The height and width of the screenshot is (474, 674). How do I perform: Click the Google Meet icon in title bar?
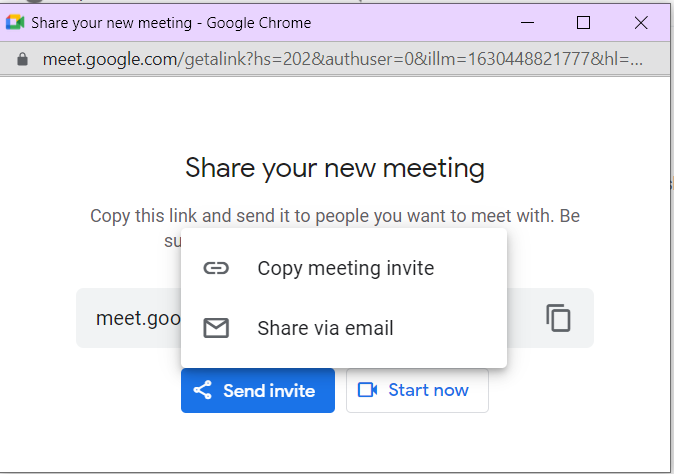[16, 22]
